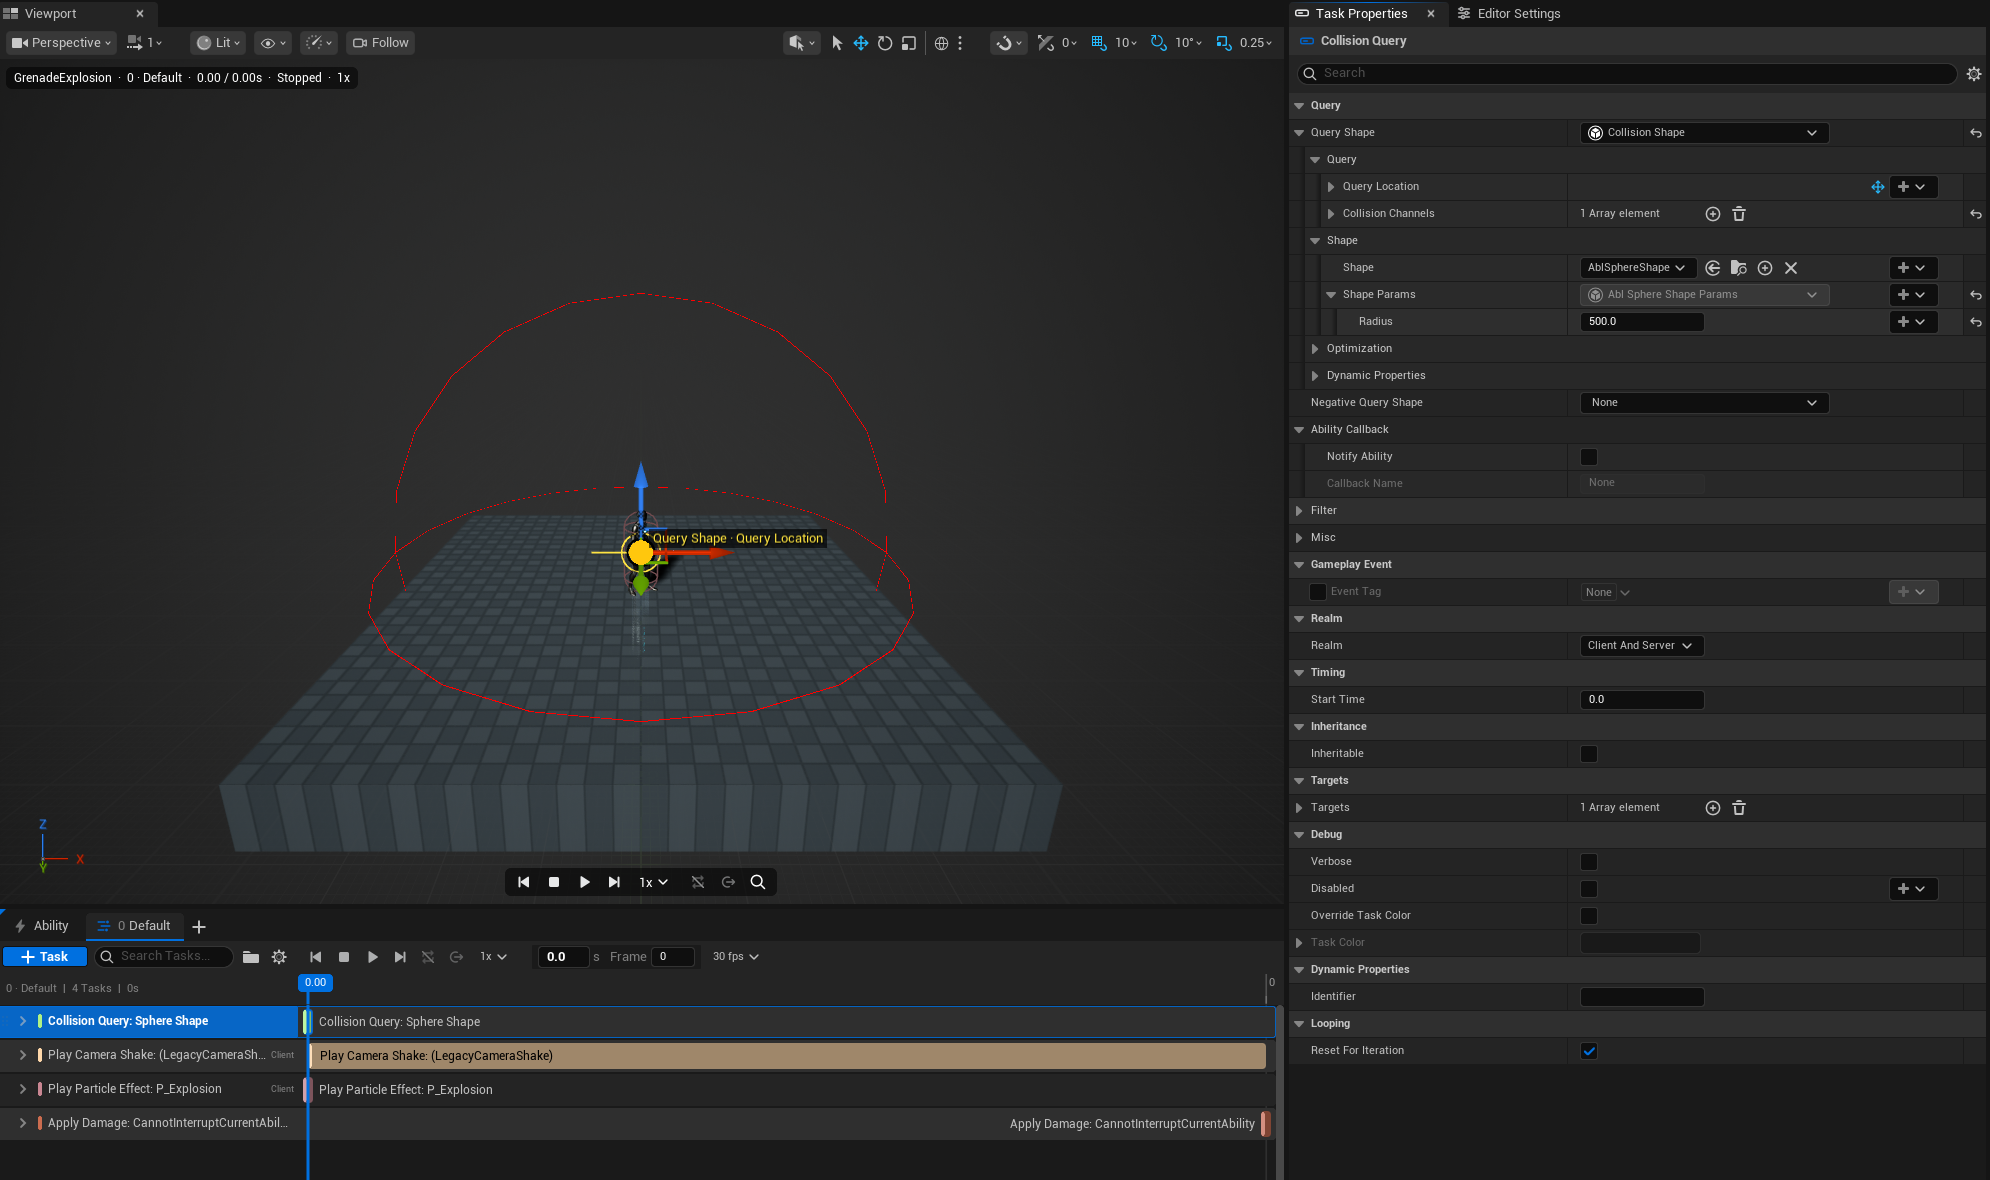Browse to AblSphereShape asset in content browser

point(1739,268)
